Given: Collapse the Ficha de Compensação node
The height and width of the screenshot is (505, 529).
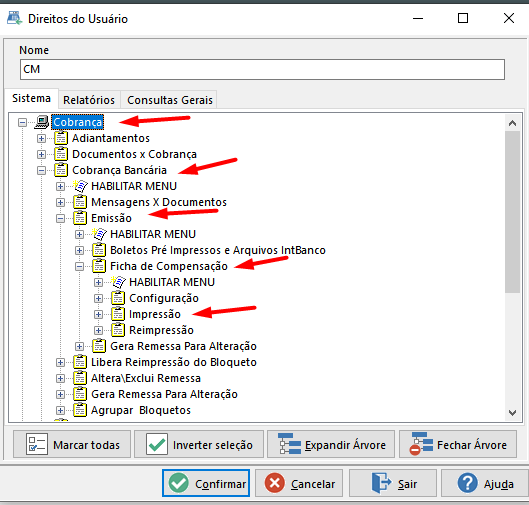Looking at the screenshot, I should click(x=80, y=266).
